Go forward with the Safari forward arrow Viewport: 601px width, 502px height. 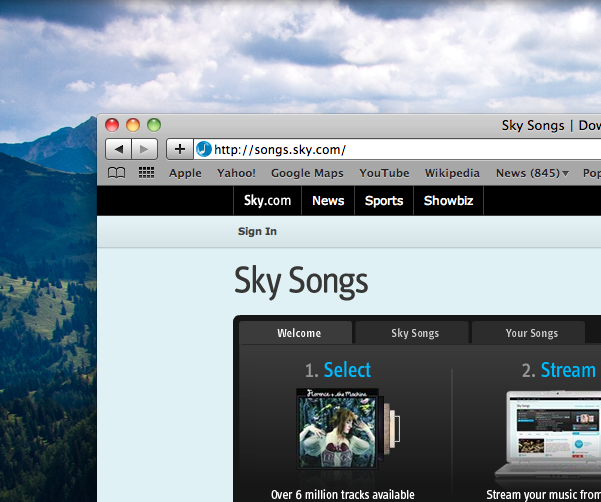145,149
